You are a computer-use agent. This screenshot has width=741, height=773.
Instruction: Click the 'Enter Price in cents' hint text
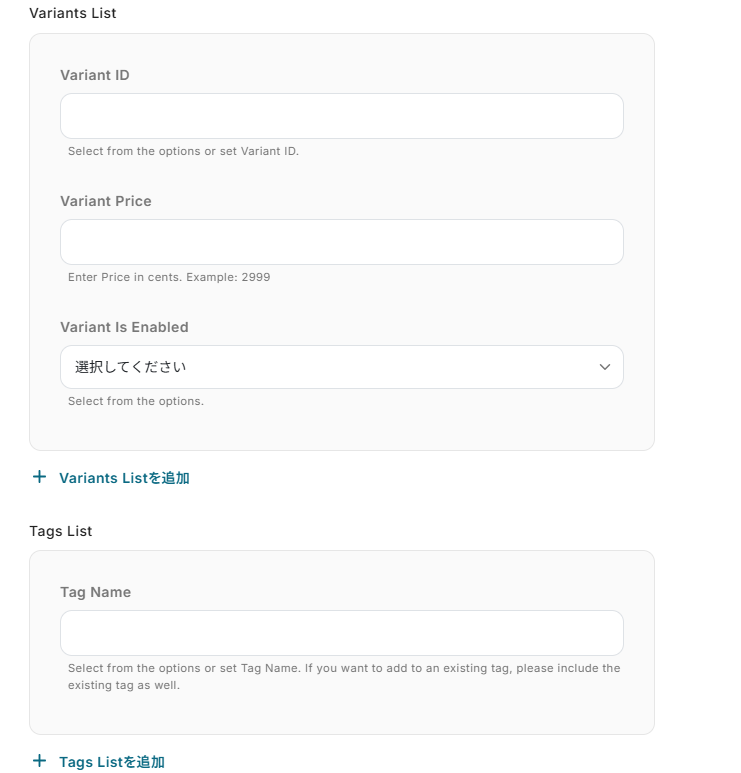[169, 277]
